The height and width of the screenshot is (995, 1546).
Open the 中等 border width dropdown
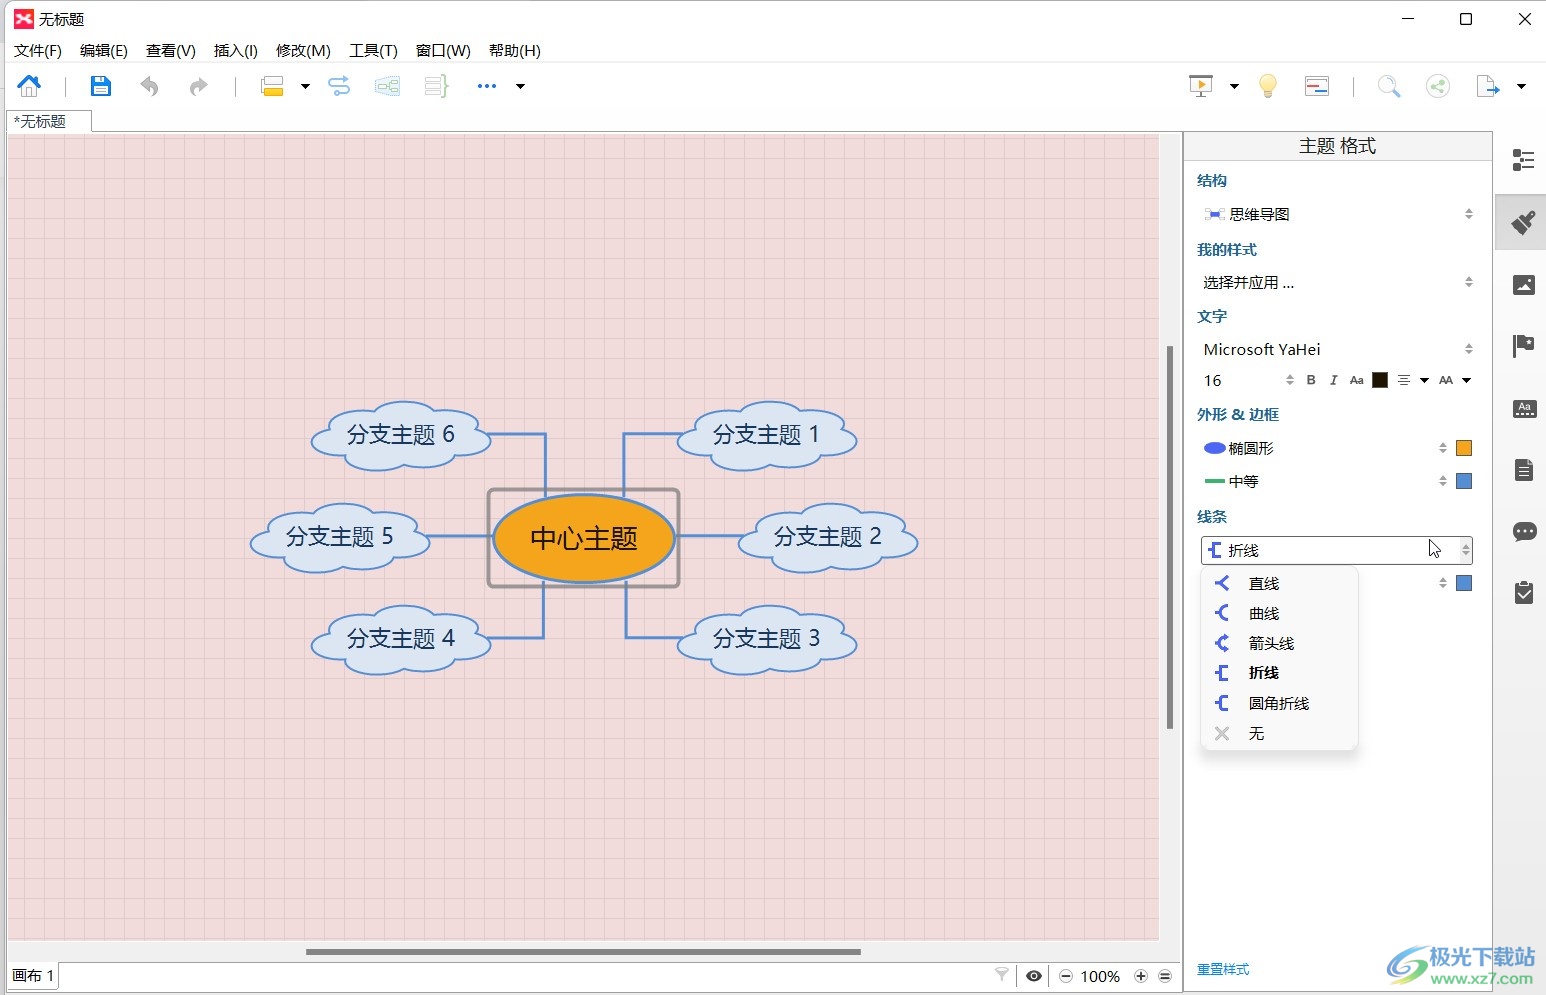pos(1324,481)
